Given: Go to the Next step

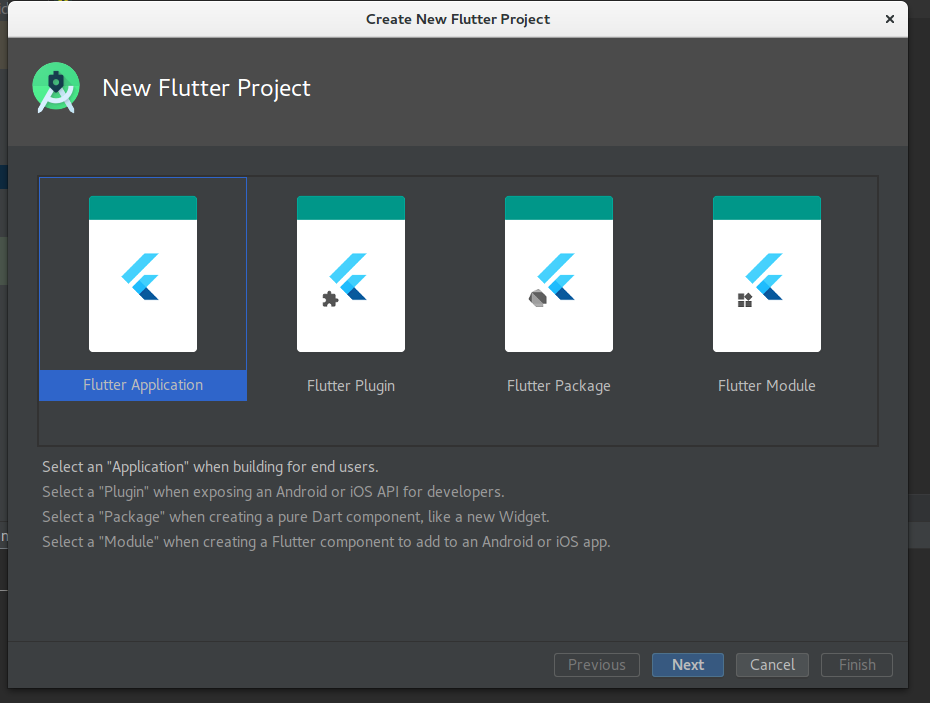Looking at the screenshot, I should tap(688, 665).
